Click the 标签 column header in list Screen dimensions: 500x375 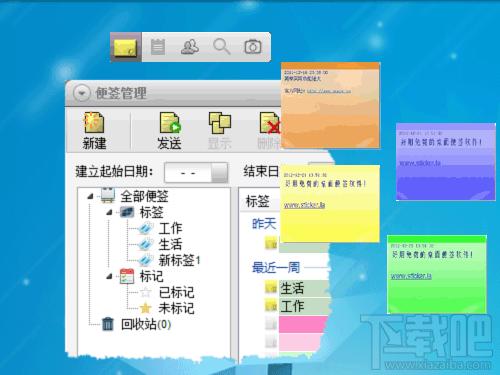(x=258, y=201)
